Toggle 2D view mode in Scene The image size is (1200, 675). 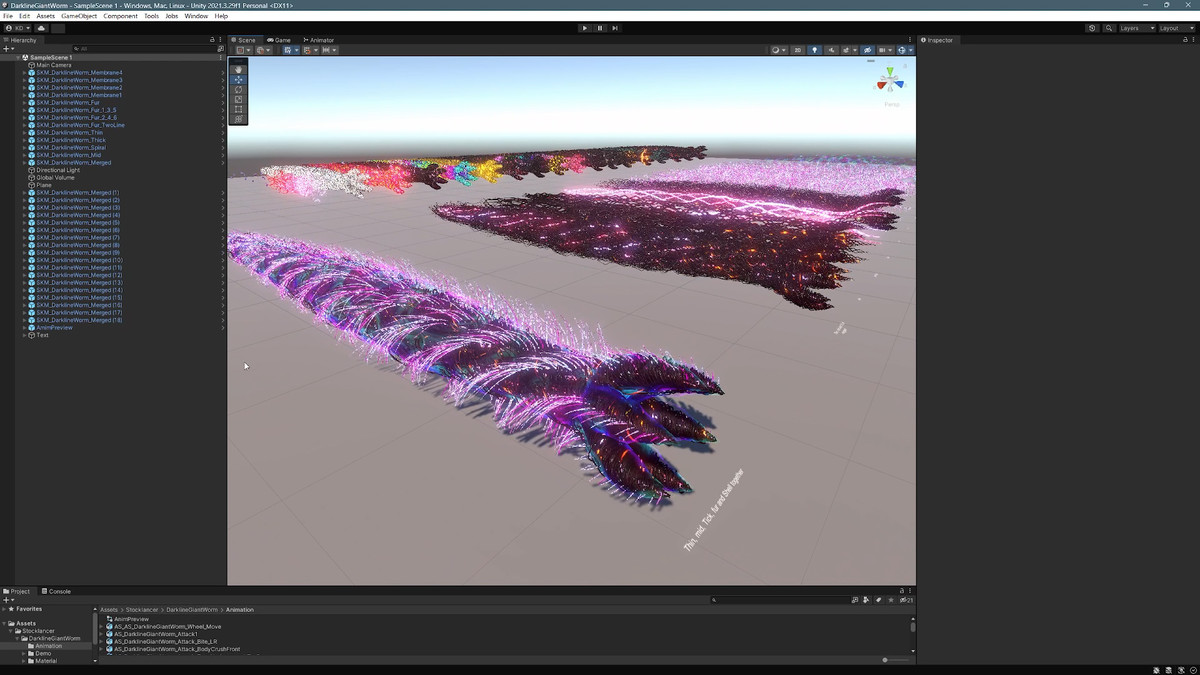797,50
